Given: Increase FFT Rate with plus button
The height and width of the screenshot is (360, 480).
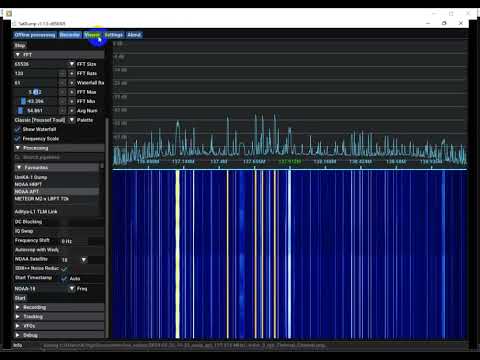Looking at the screenshot, I should tap(72, 73).
